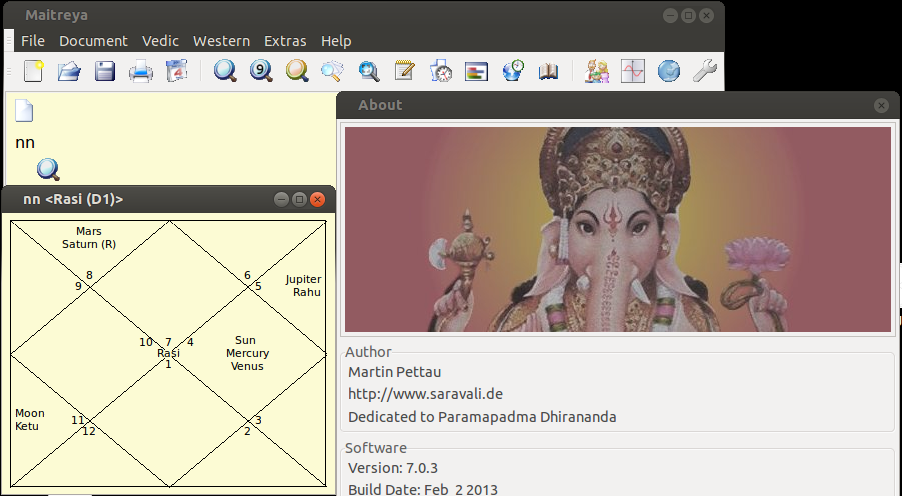The width and height of the screenshot is (902, 496).
Task: Click the document with clock toolbar icon
Action: coord(441,71)
